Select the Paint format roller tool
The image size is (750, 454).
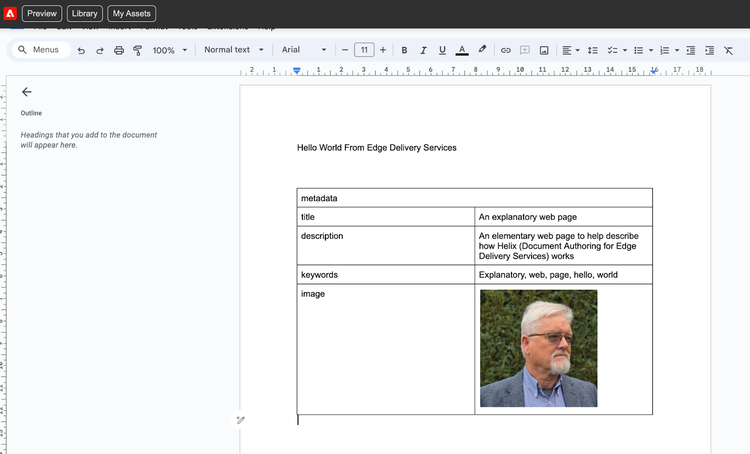pos(137,50)
